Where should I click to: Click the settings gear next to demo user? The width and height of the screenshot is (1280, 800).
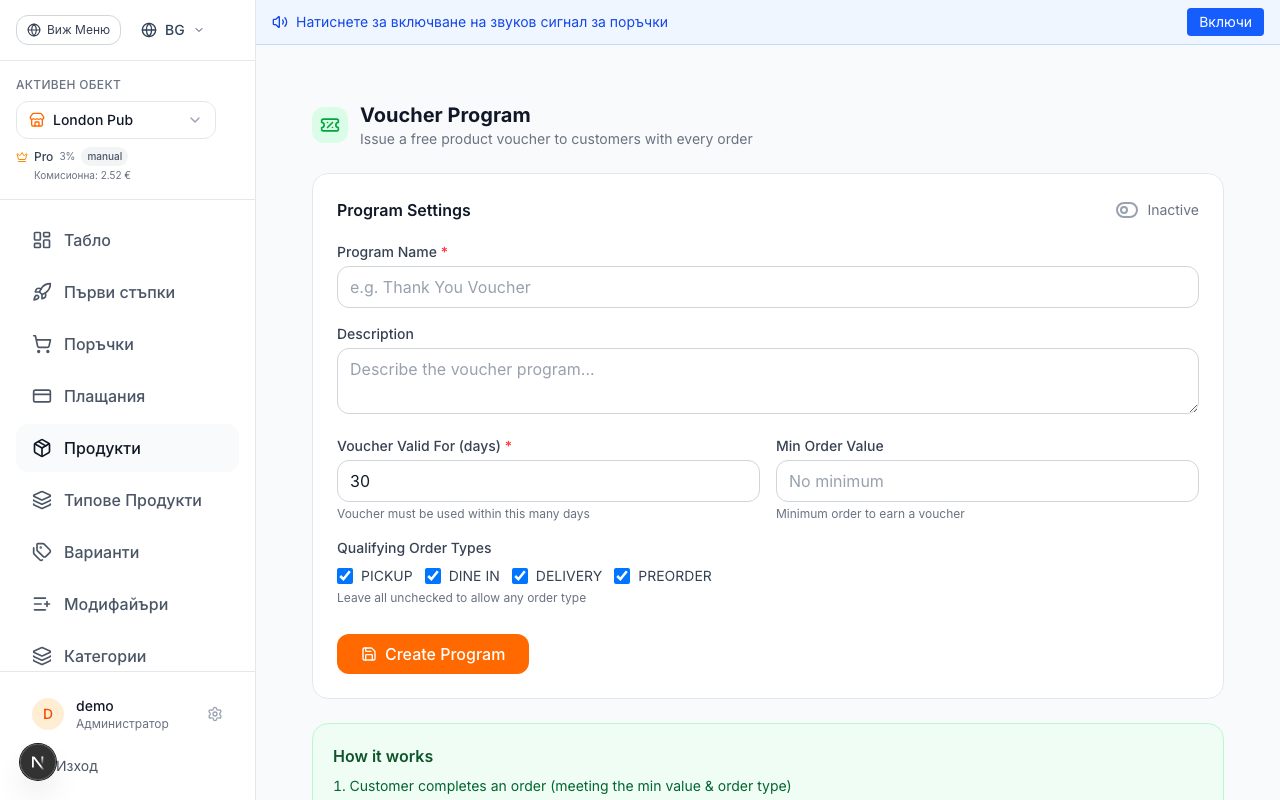[x=215, y=714]
